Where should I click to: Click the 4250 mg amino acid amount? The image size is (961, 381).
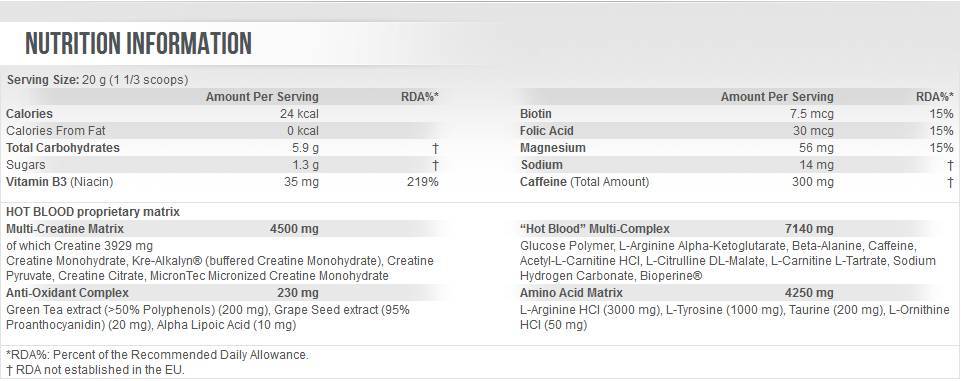coord(809,293)
